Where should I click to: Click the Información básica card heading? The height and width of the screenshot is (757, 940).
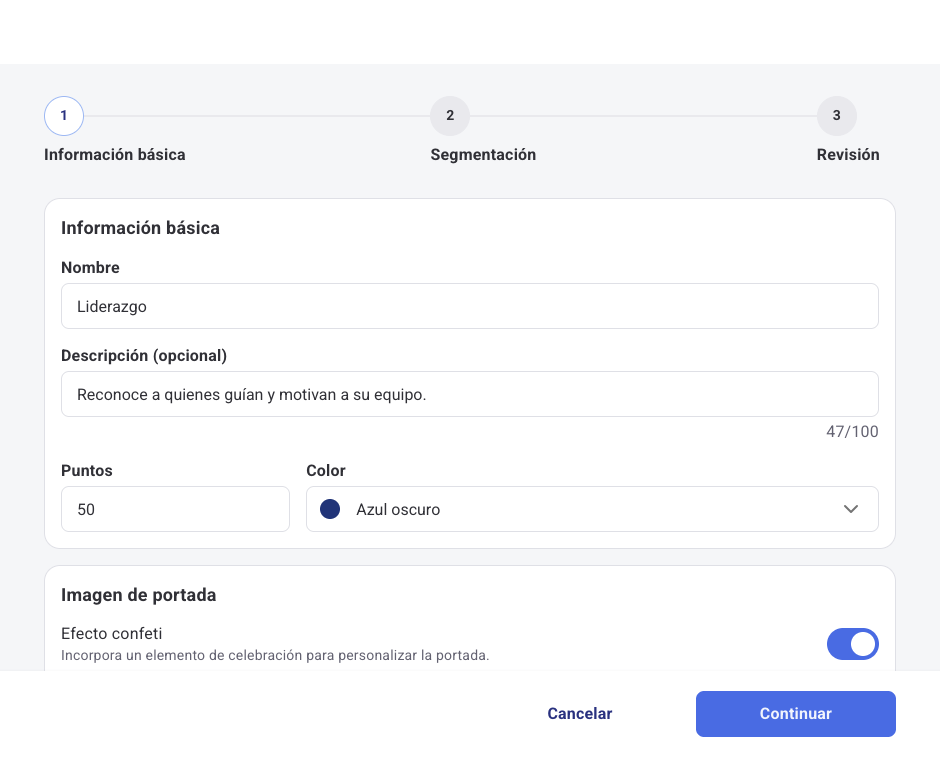click(x=140, y=228)
